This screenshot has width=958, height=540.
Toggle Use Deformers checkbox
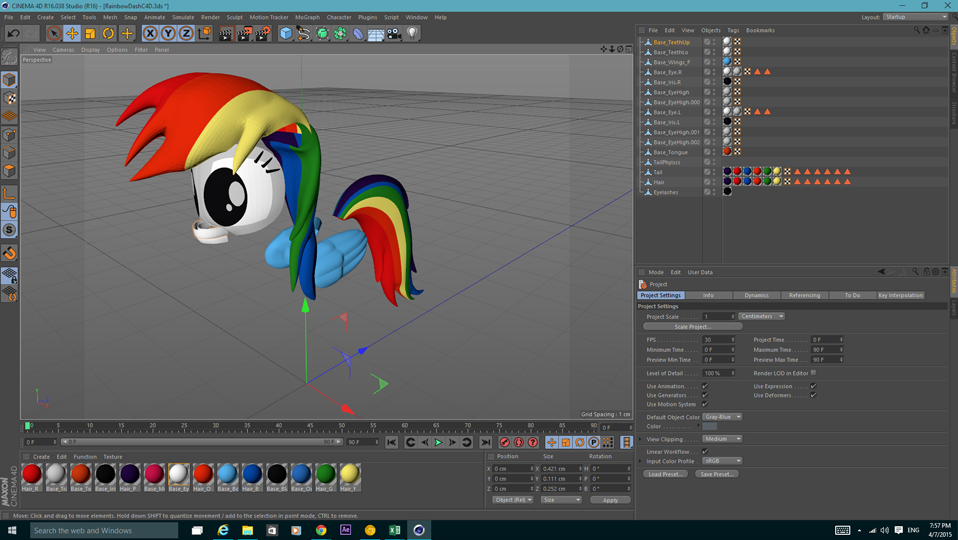(813, 395)
